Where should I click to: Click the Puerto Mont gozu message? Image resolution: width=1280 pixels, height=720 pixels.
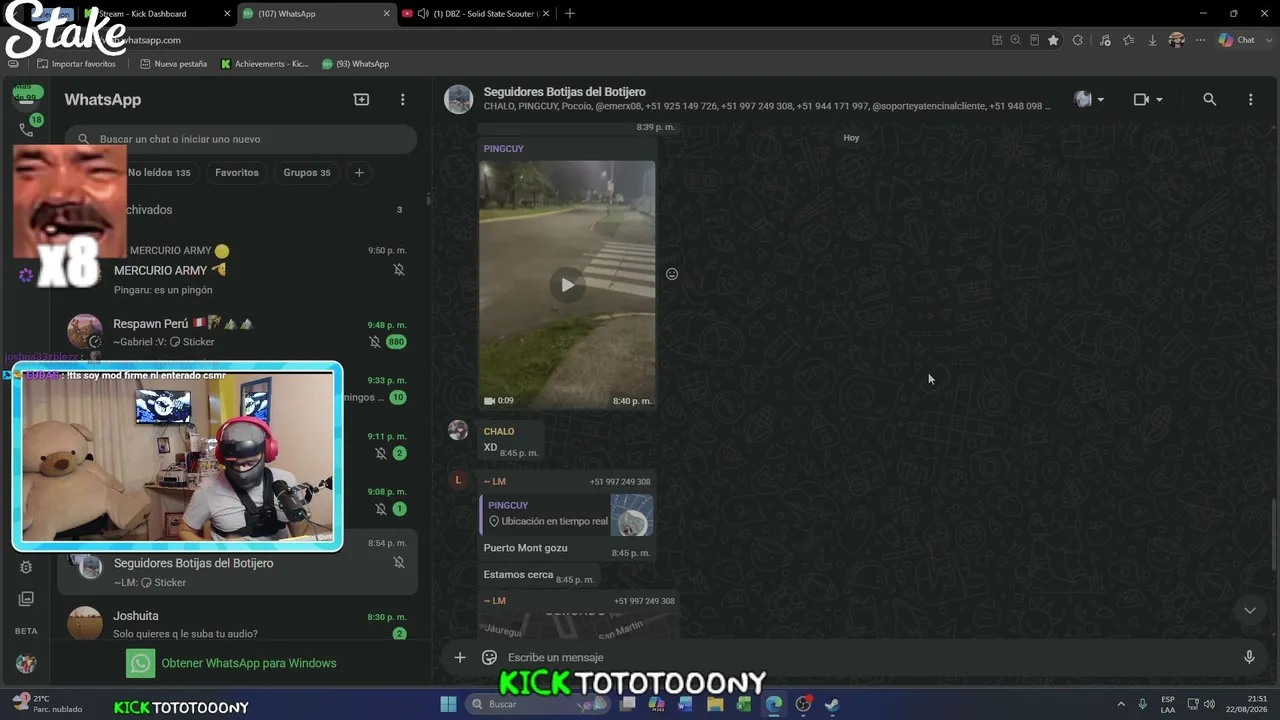[x=525, y=548]
